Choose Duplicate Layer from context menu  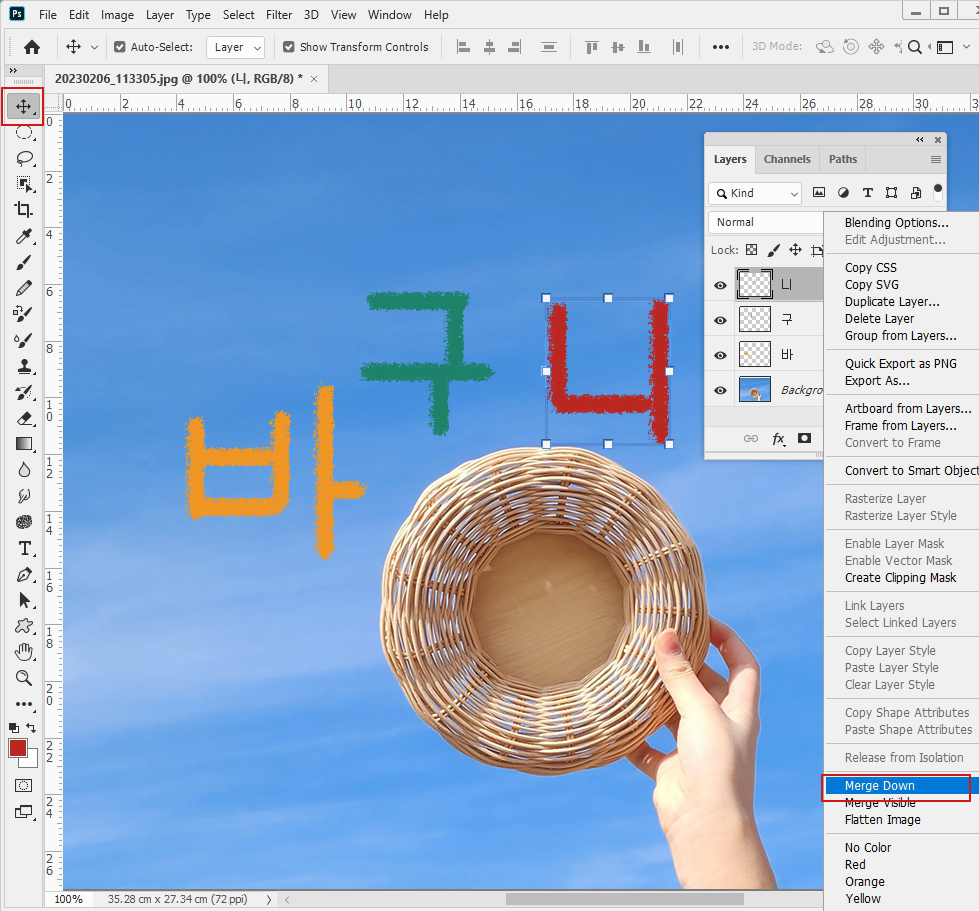click(x=902, y=302)
